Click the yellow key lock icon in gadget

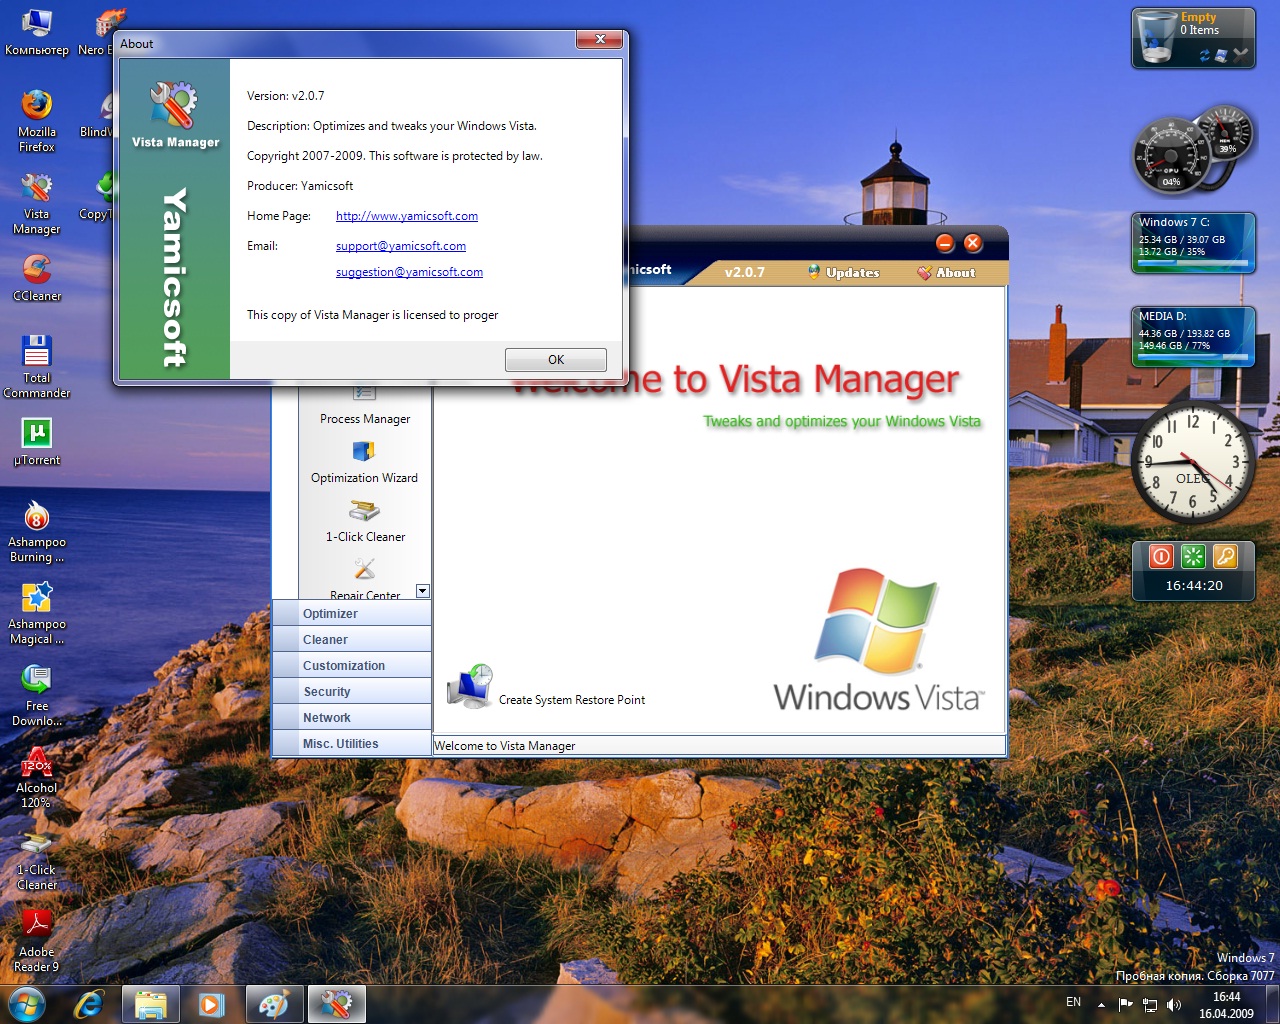point(1225,557)
